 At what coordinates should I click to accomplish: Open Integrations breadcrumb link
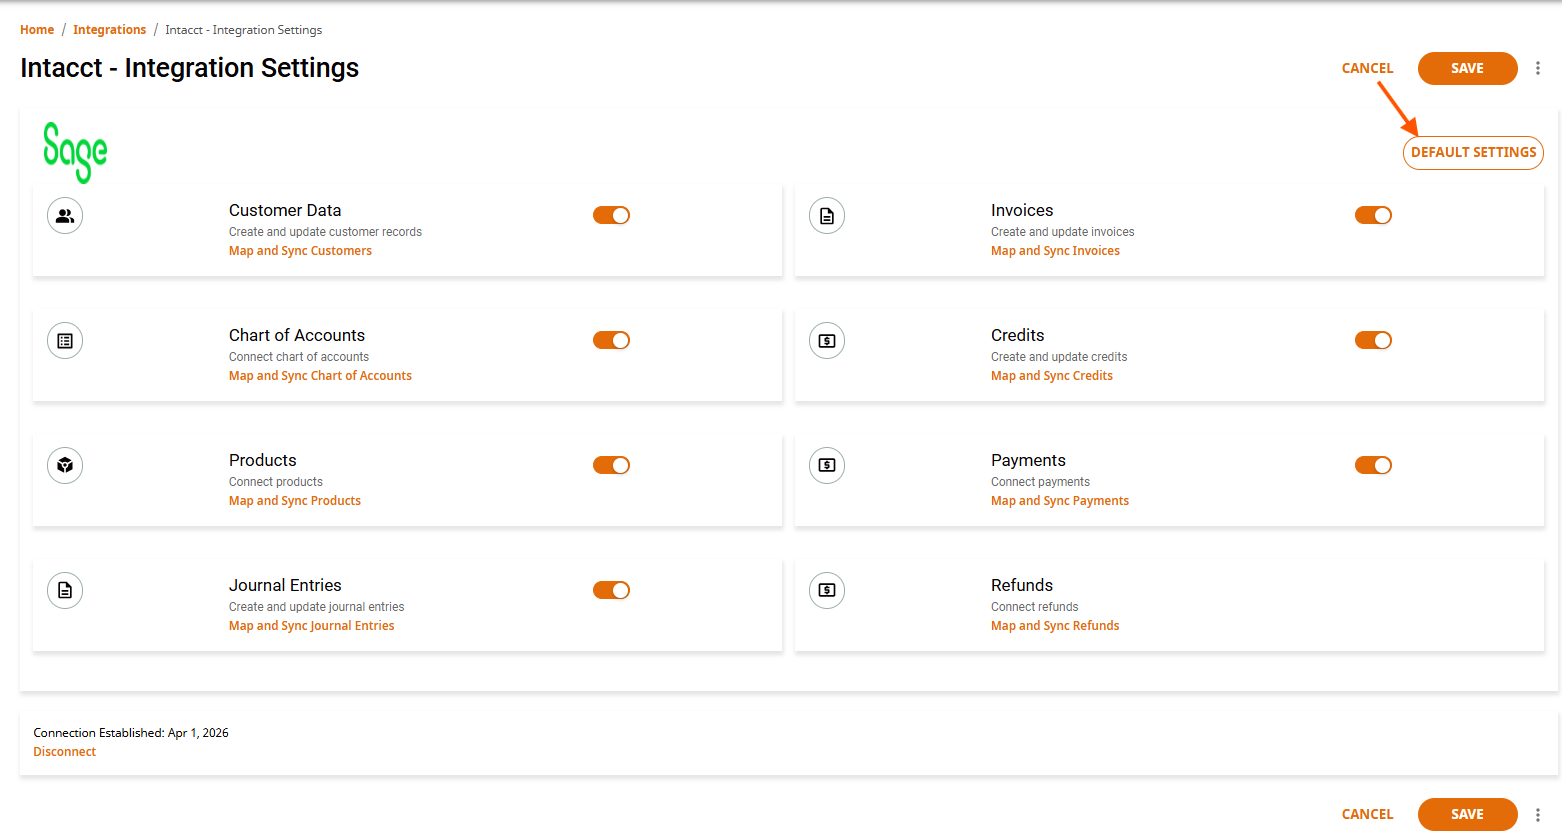[109, 30]
